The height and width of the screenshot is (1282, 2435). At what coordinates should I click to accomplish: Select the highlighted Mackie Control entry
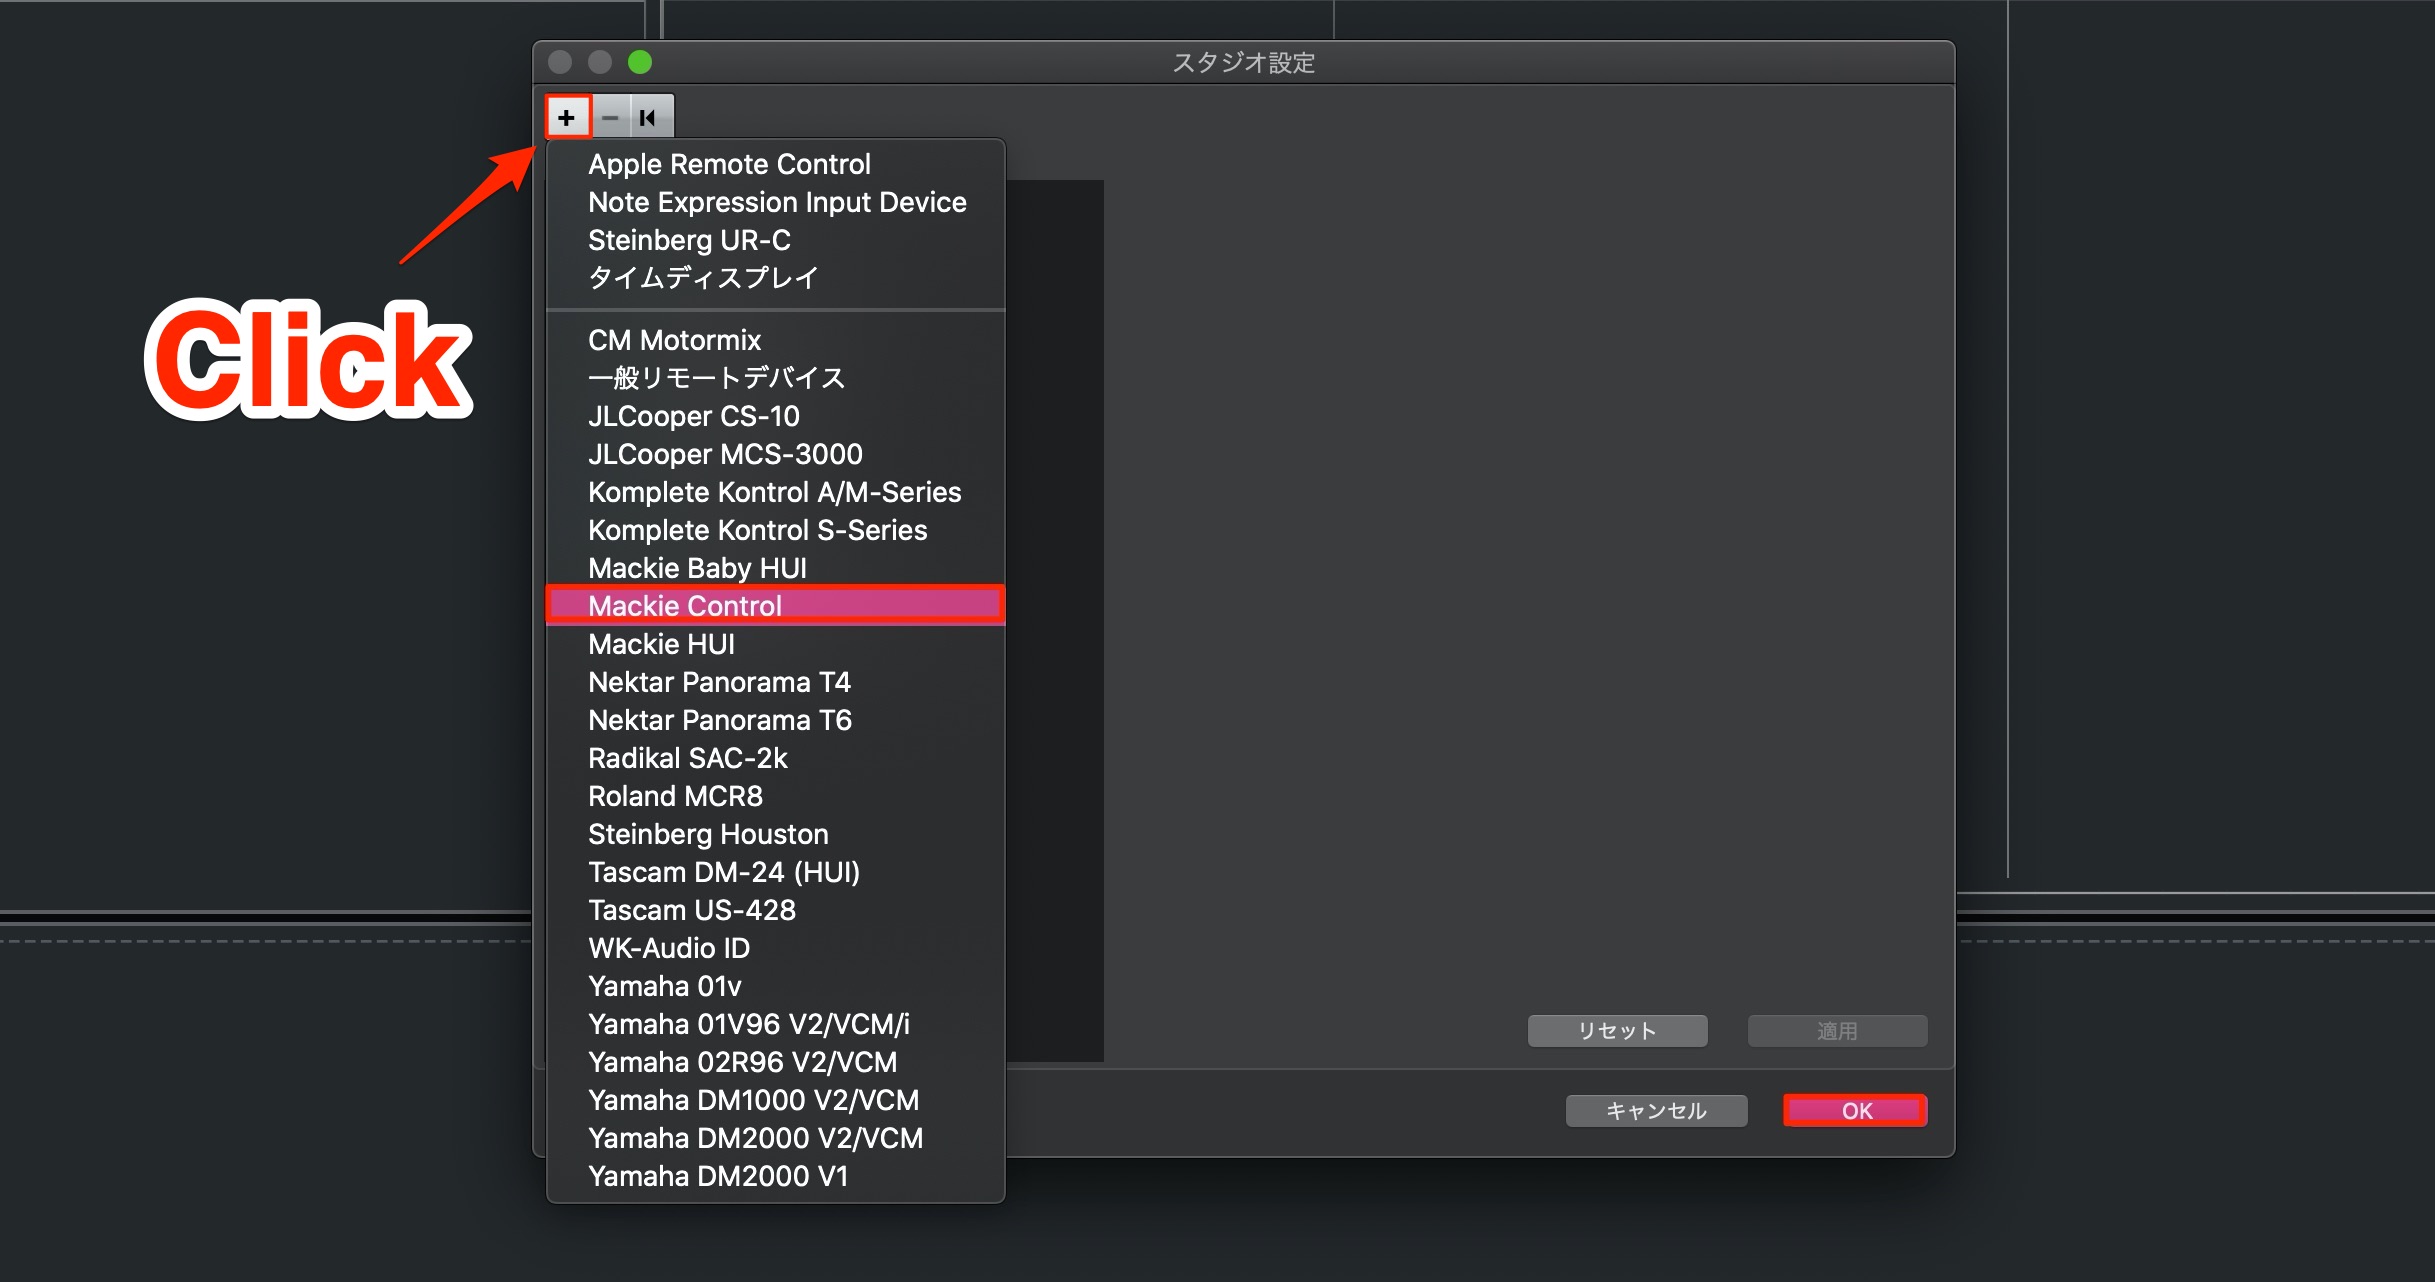pos(775,606)
